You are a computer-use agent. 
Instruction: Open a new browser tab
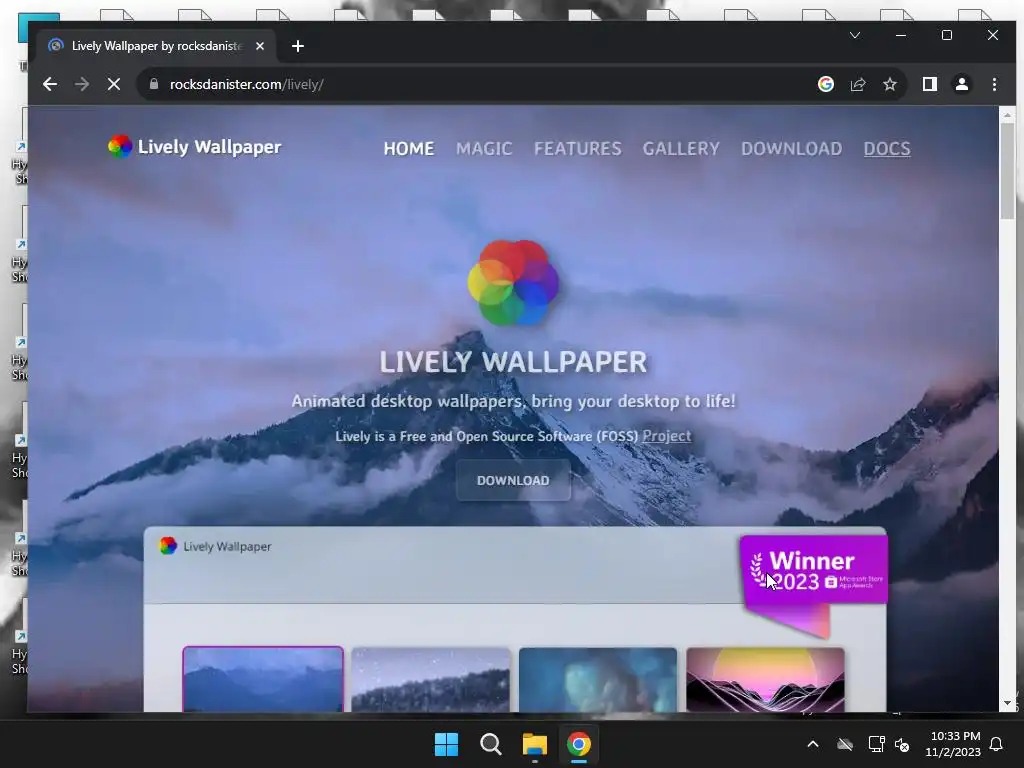click(298, 46)
